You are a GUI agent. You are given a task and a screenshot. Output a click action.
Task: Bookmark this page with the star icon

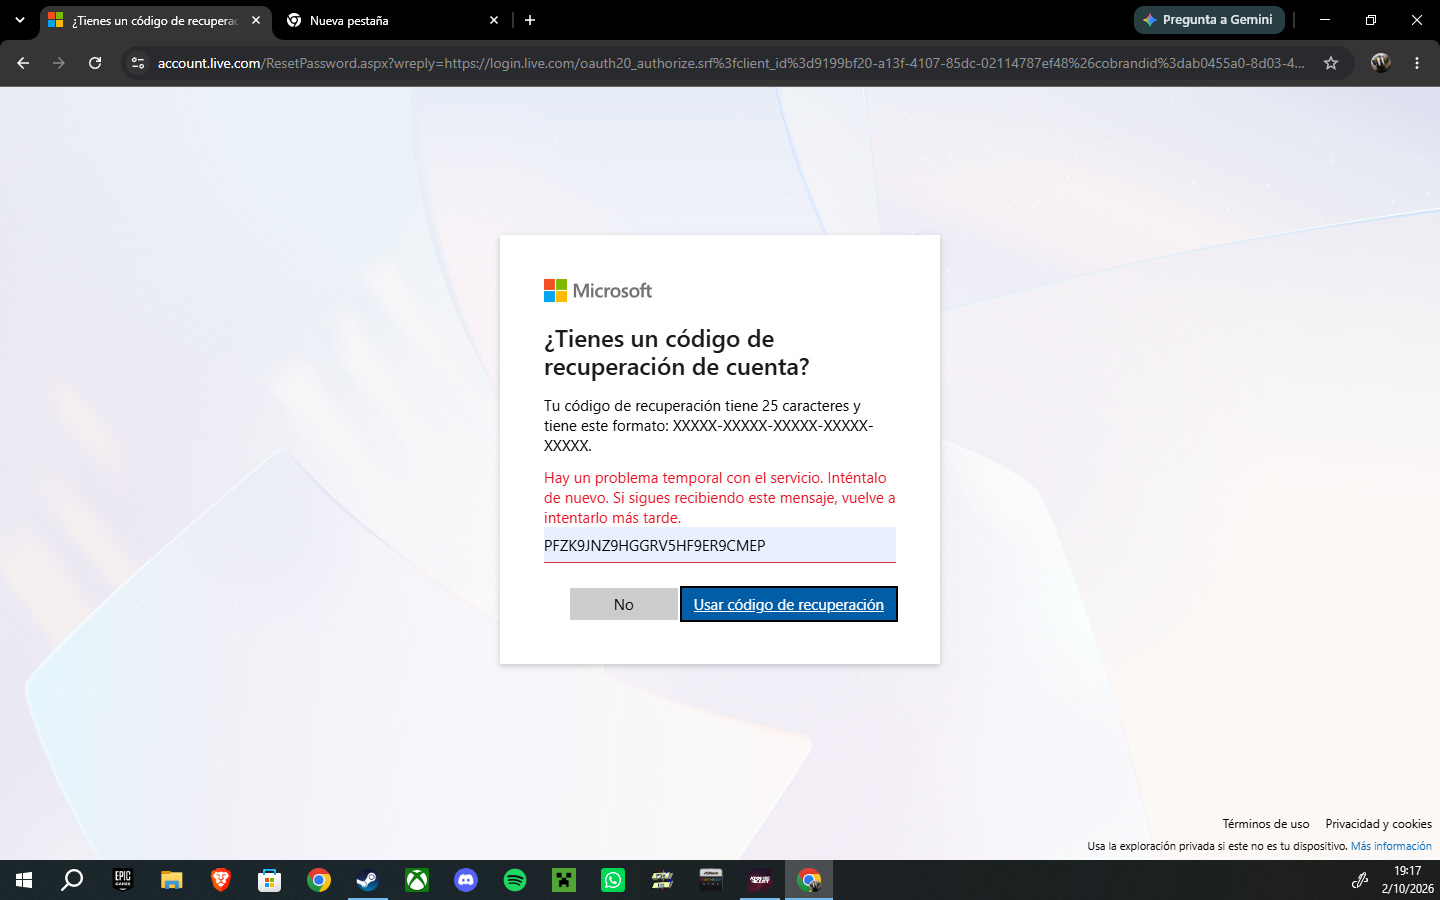[1331, 63]
